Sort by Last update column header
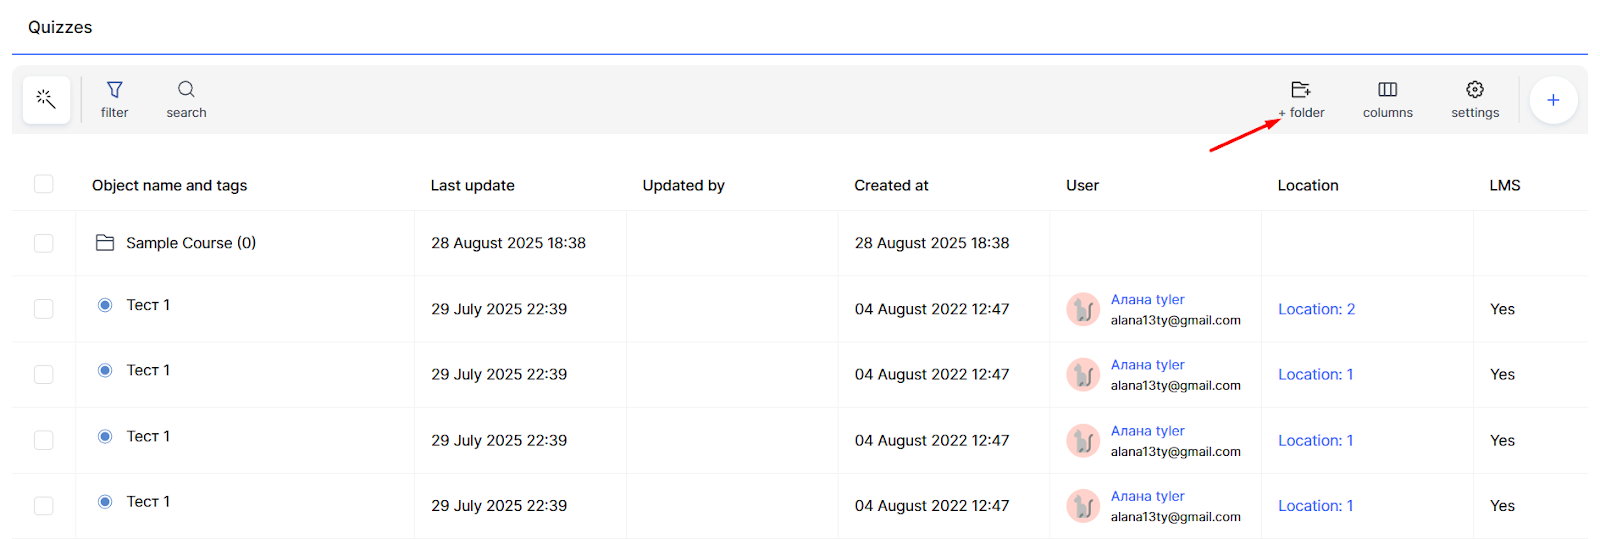Image resolution: width=1600 pixels, height=539 pixels. [x=472, y=185]
